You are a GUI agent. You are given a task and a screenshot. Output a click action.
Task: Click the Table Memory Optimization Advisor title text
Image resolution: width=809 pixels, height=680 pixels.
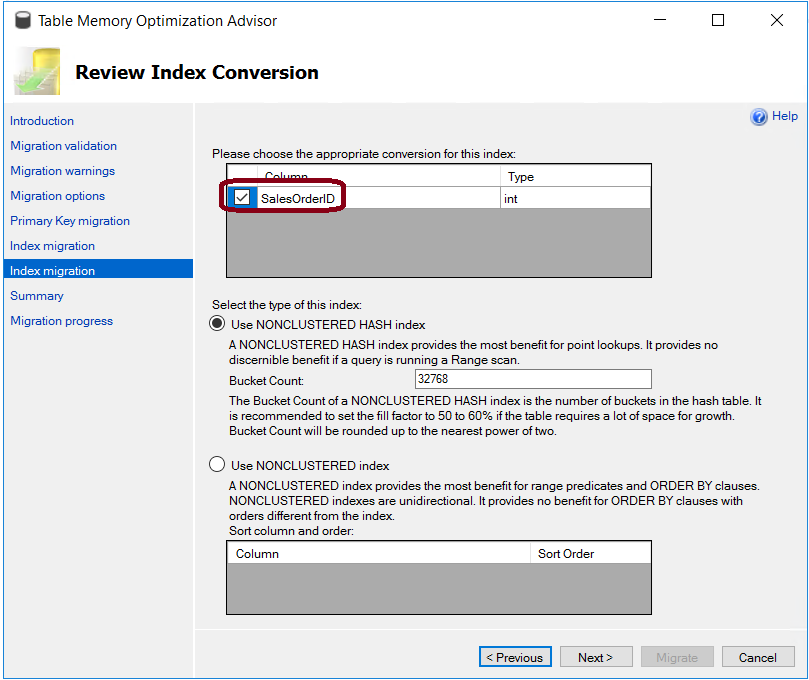[x=157, y=21]
